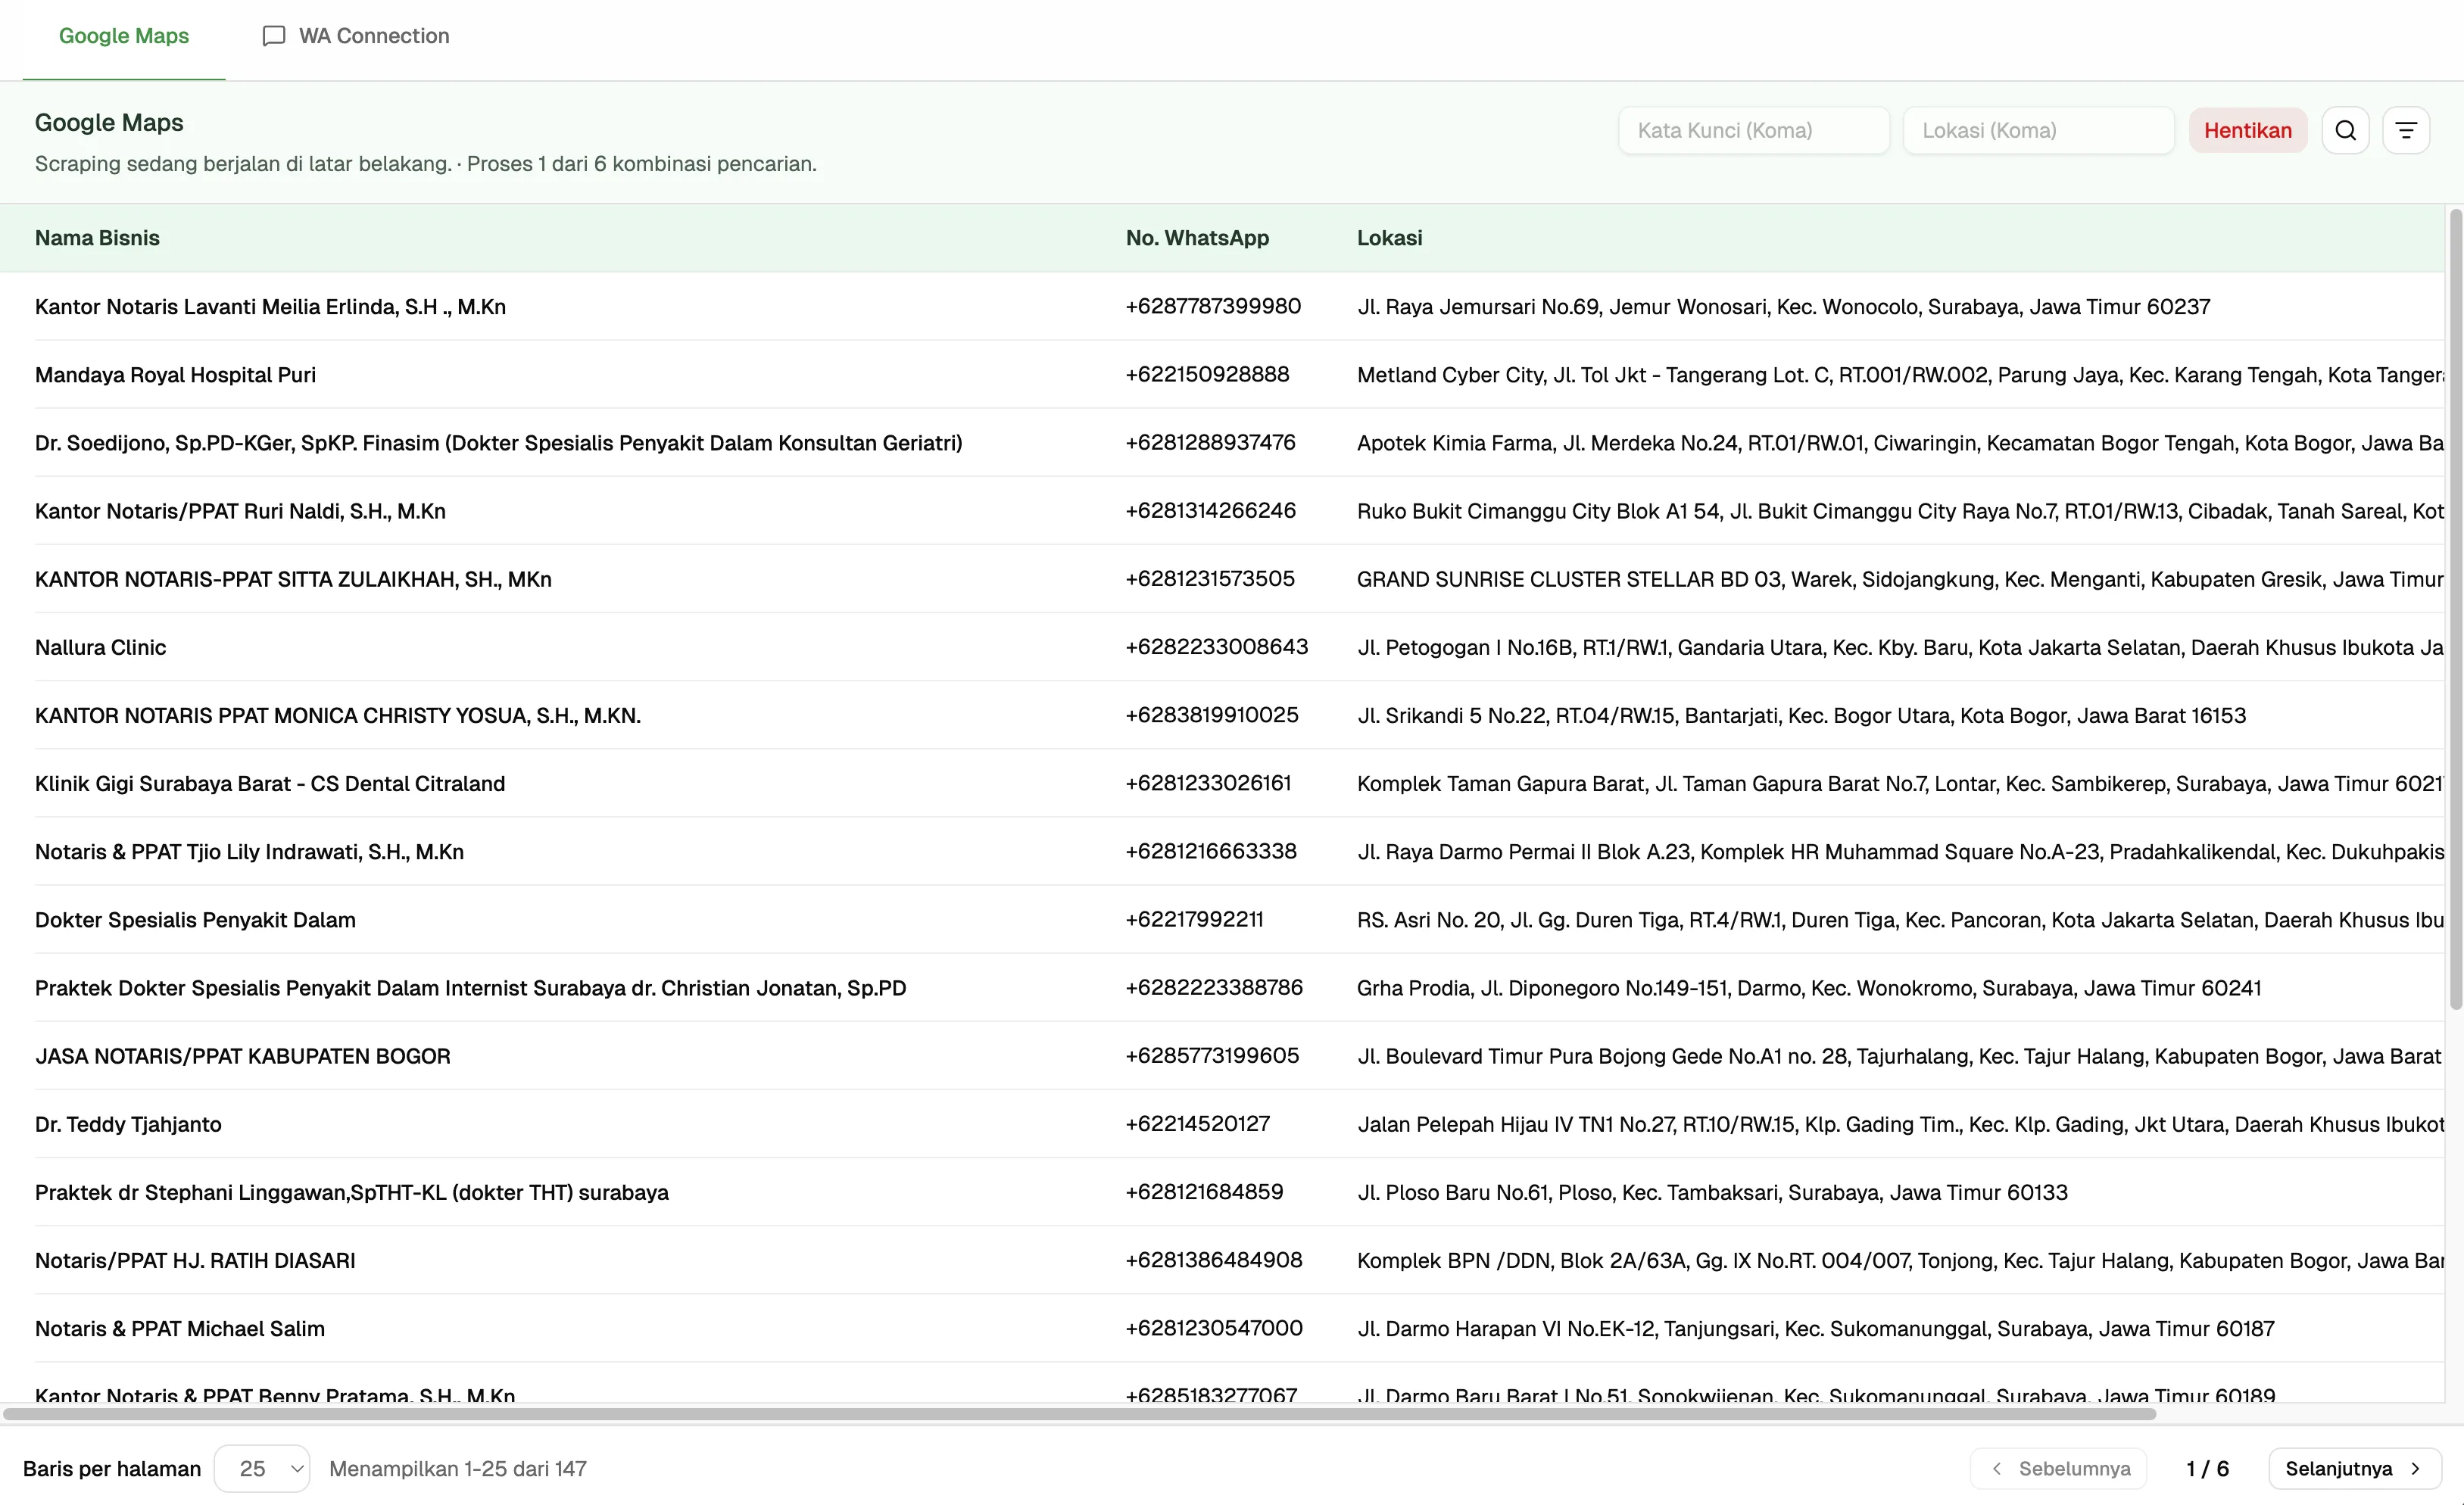Focus the Lokasi (Koma) location field

pos(2038,130)
